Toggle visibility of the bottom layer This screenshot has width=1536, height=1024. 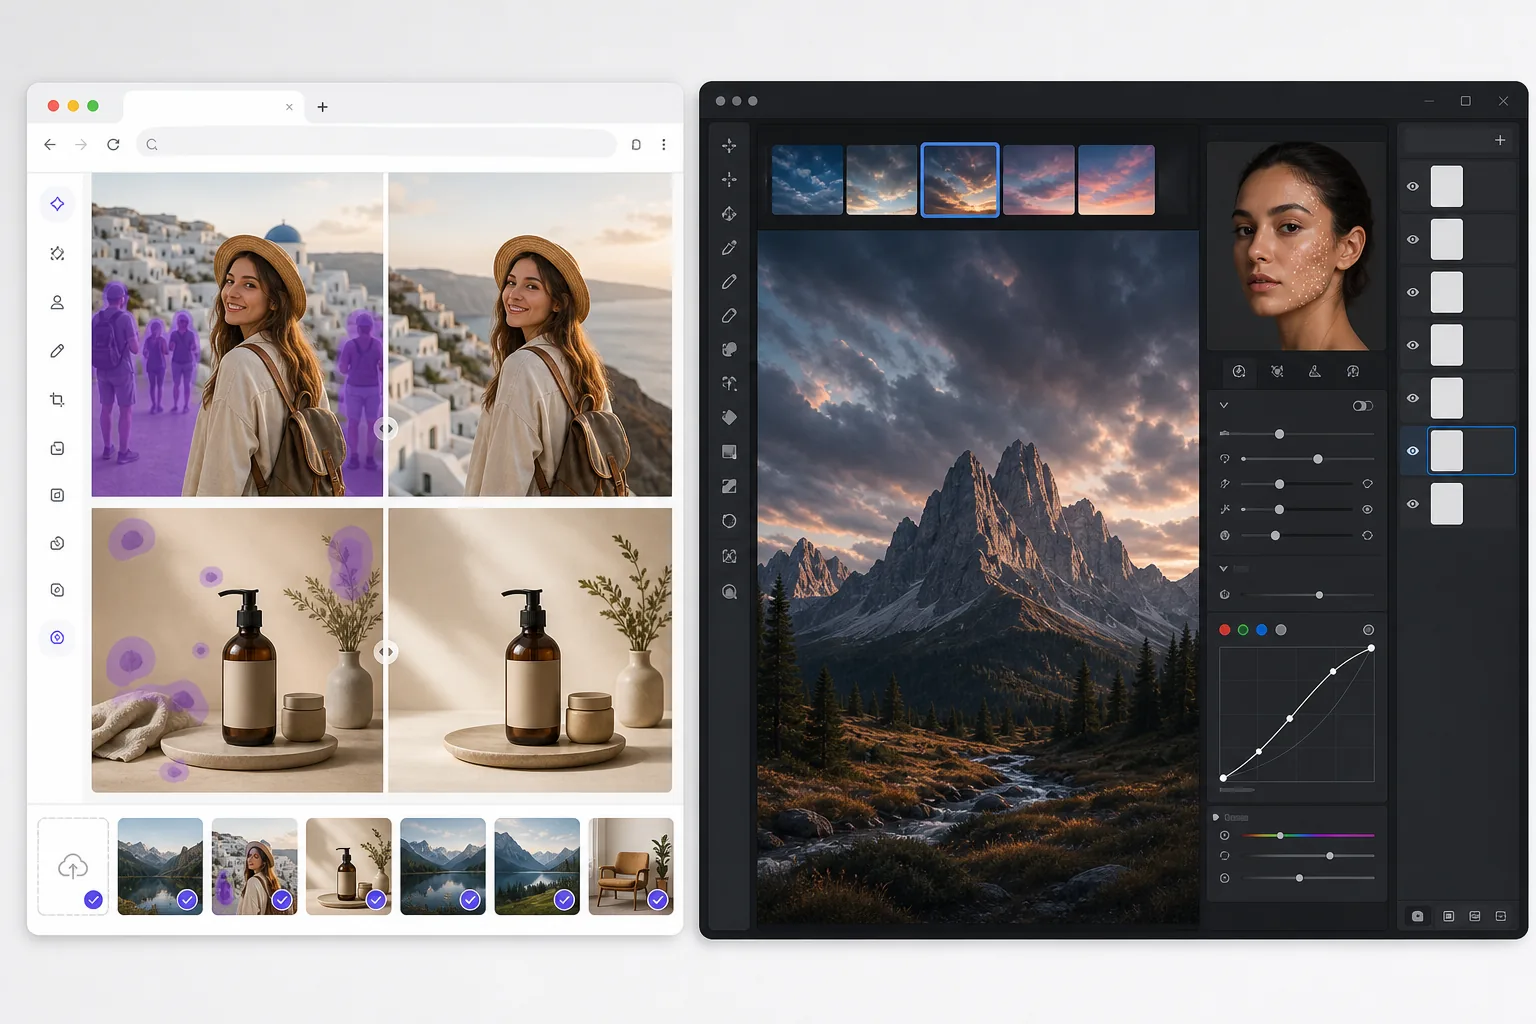point(1413,504)
